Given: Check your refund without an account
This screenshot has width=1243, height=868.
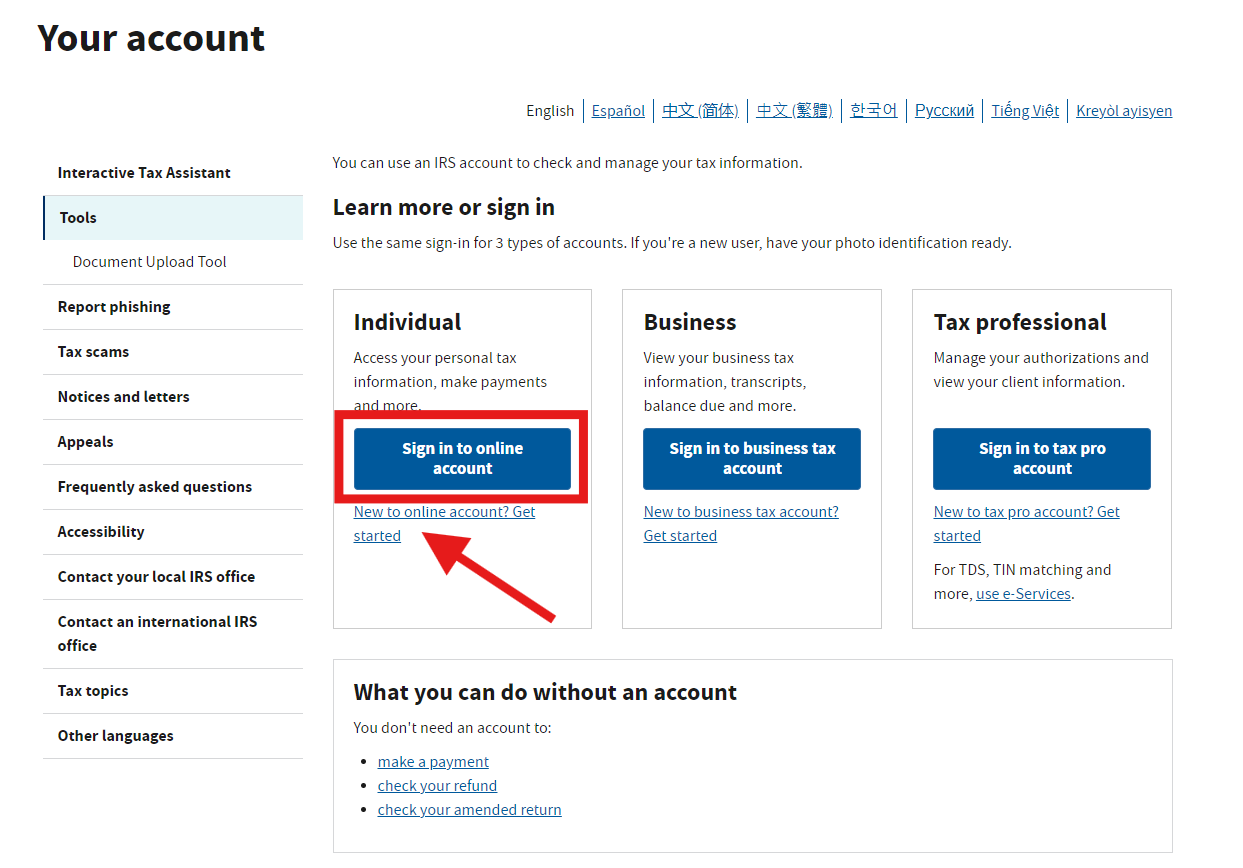Looking at the screenshot, I should coord(437,785).
